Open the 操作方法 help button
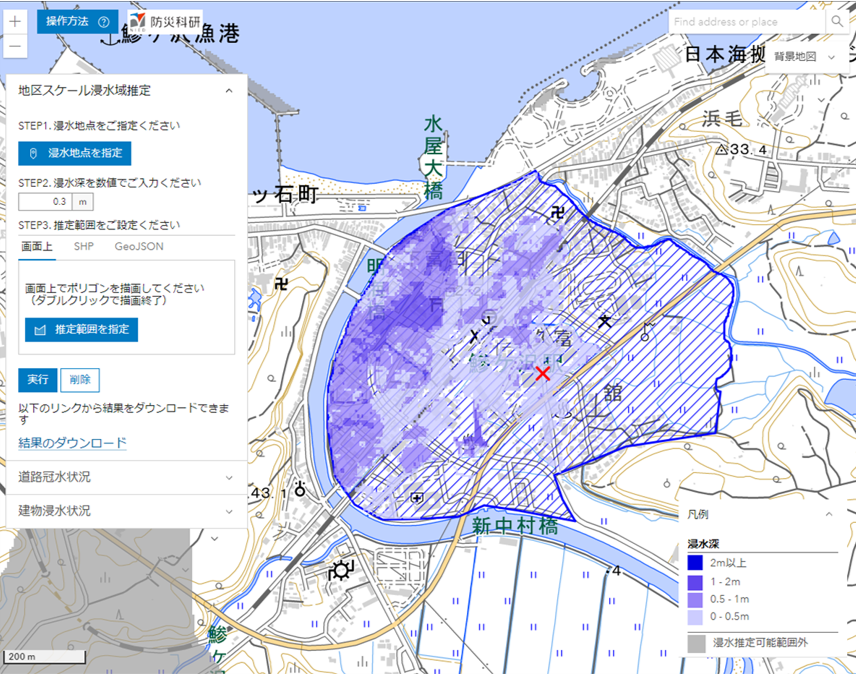The height and width of the screenshot is (674, 856). tap(78, 22)
